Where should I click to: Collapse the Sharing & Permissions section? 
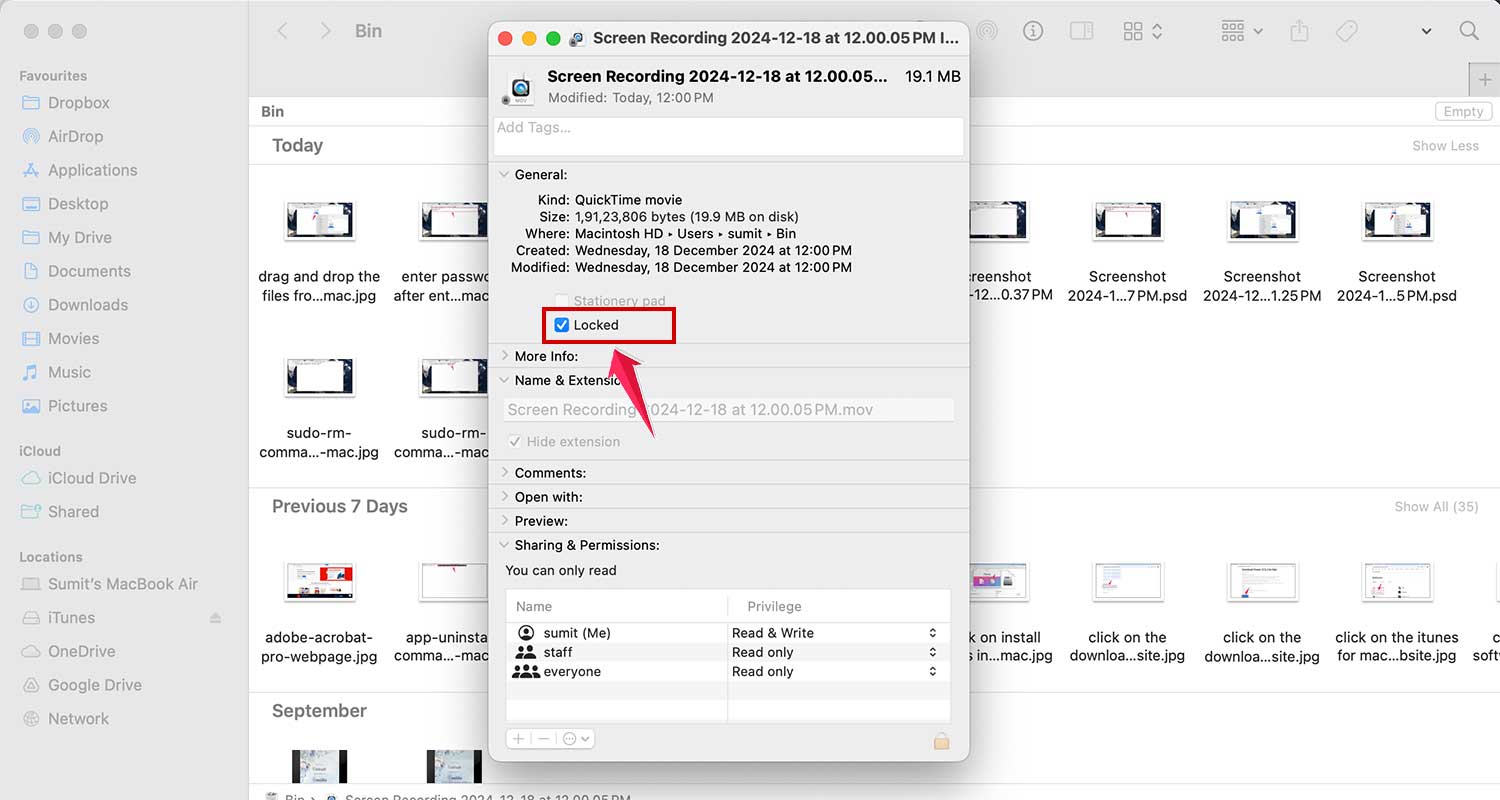click(503, 545)
